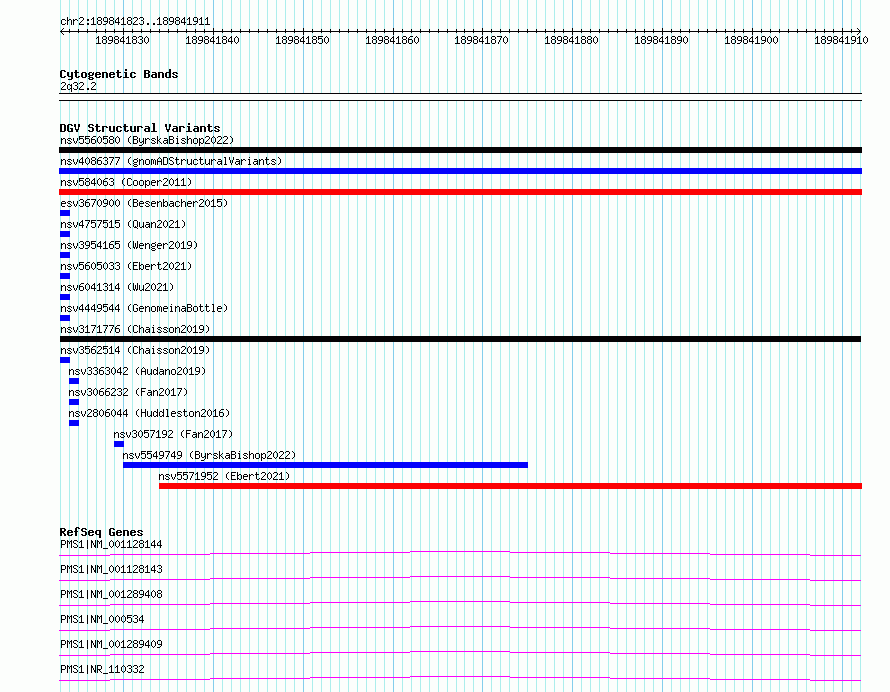
Task: Select variant nsv4449544 (GenomeinaBottle)
Action: click(144, 308)
